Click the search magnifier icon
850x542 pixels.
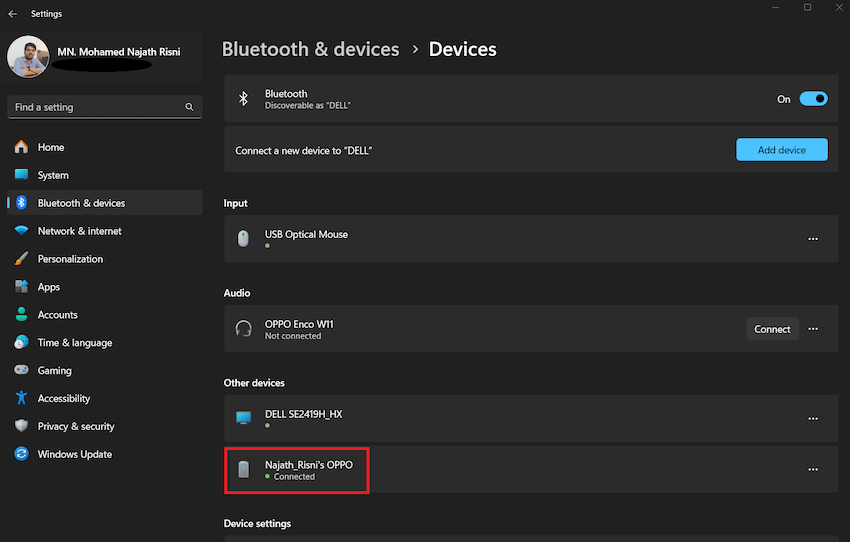pyautogui.click(x=189, y=107)
